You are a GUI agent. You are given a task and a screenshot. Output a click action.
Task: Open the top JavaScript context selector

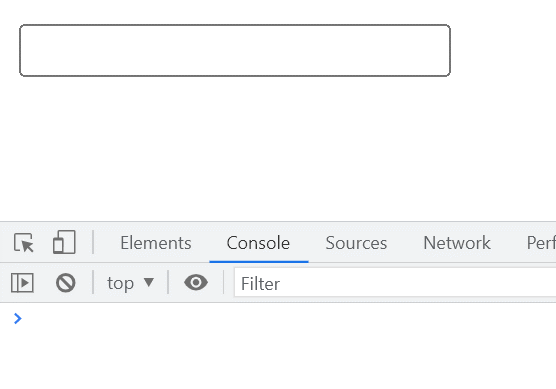click(x=130, y=283)
